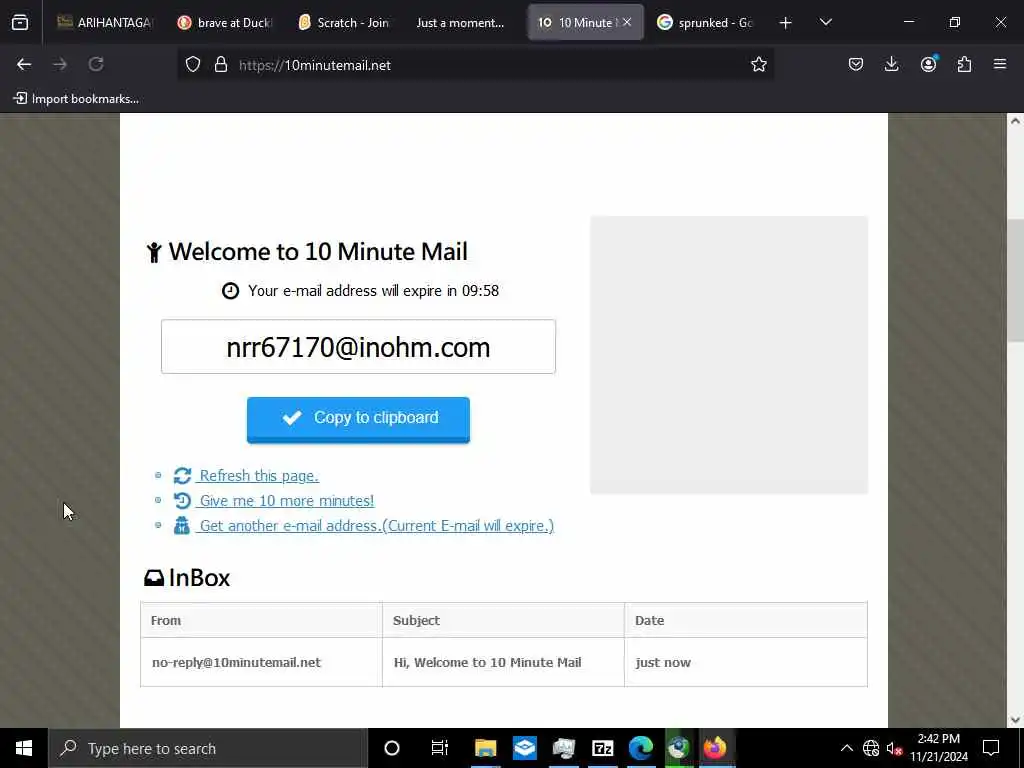1024x768 pixels.
Task: List all tabs dropdown arrow
Action: tap(825, 23)
